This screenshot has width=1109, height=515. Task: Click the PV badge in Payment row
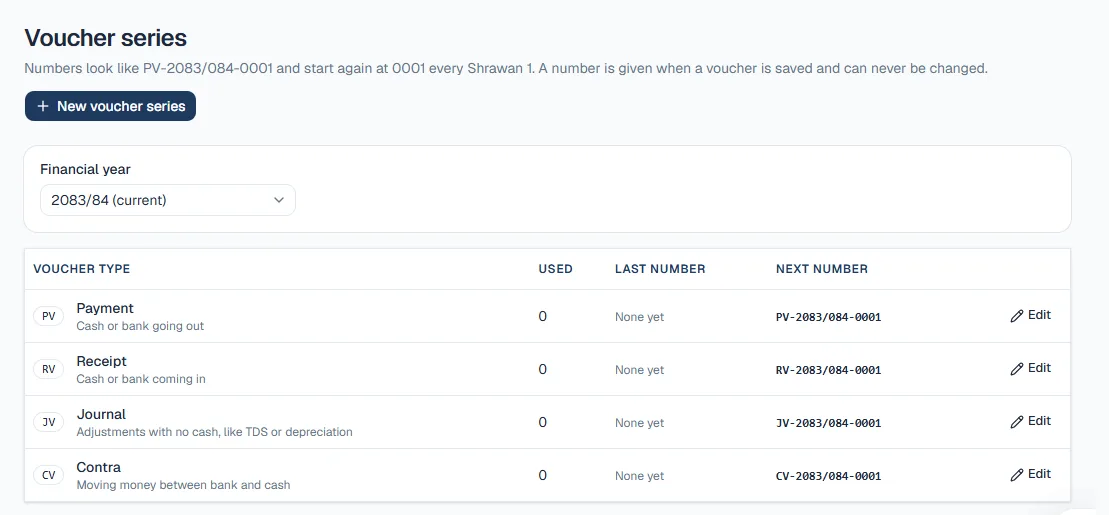coord(49,316)
